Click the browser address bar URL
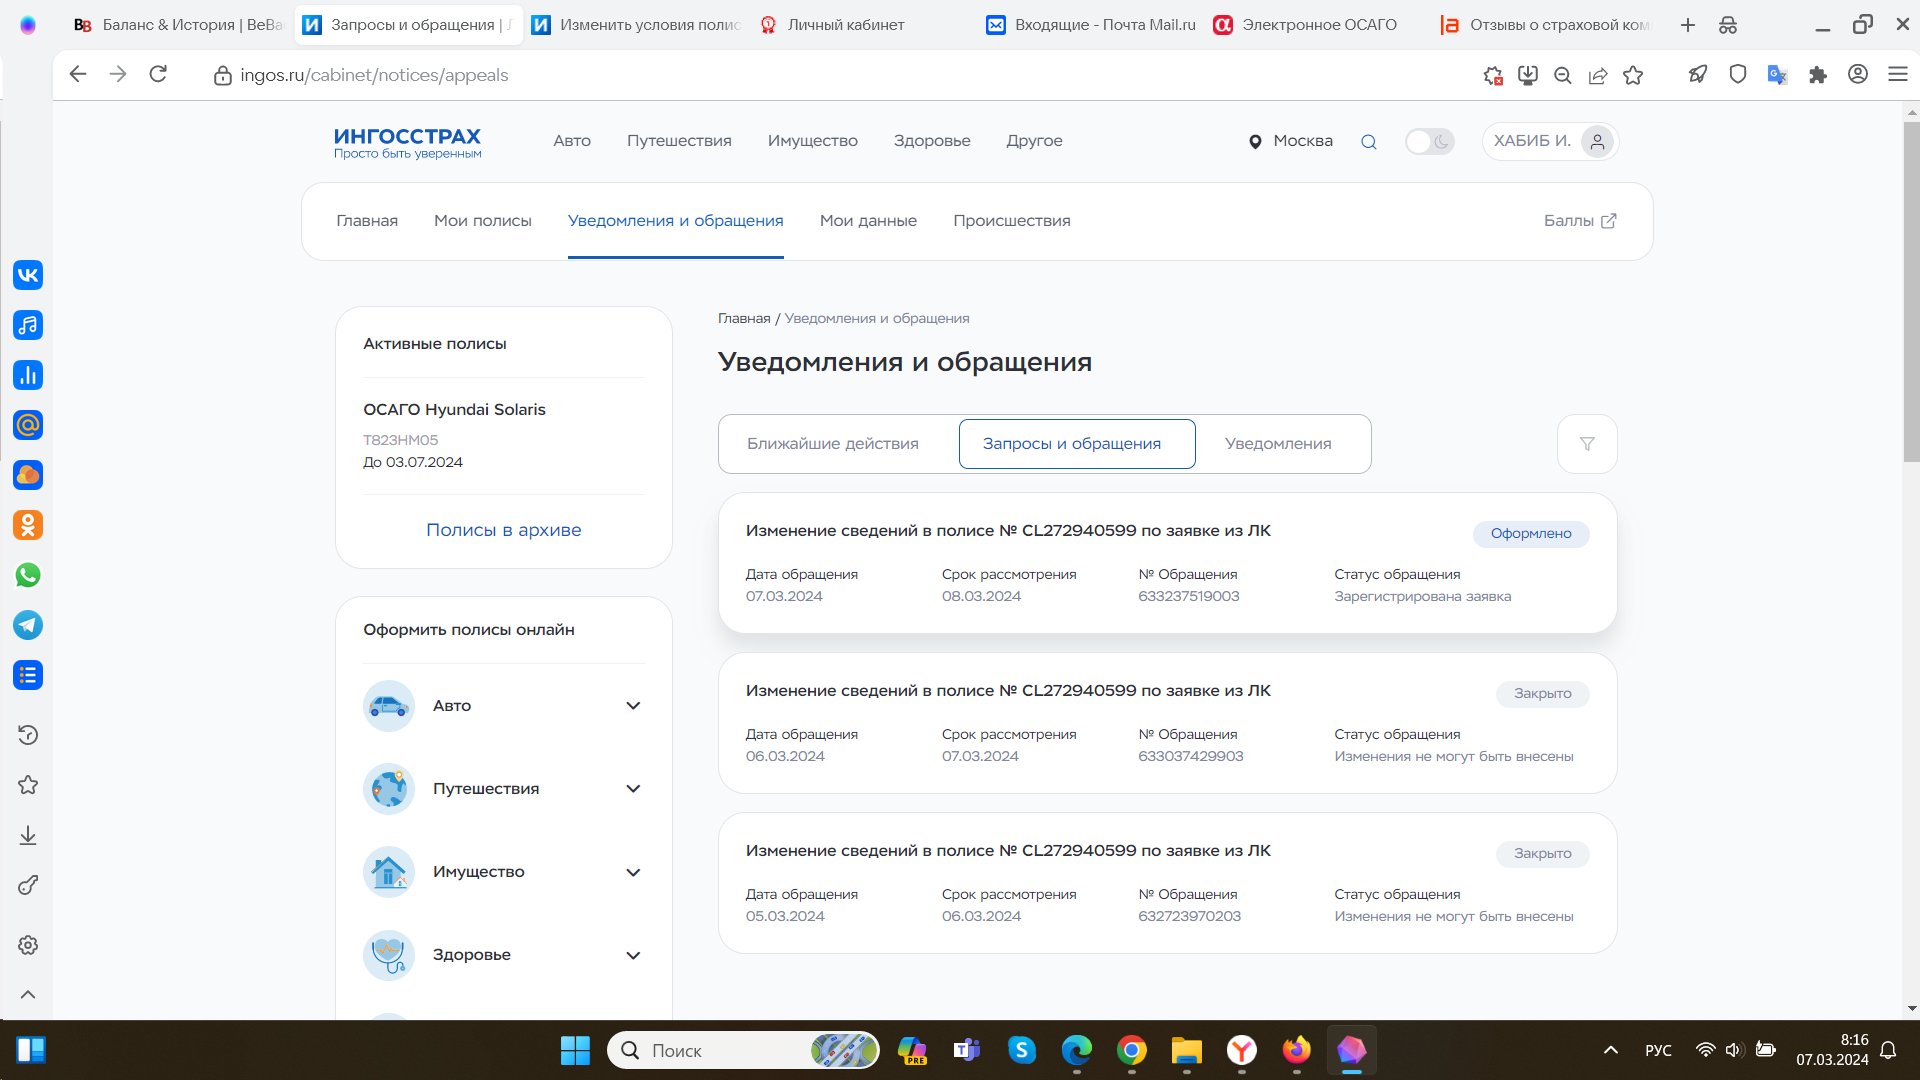This screenshot has height=1080, width=1920. coord(374,75)
